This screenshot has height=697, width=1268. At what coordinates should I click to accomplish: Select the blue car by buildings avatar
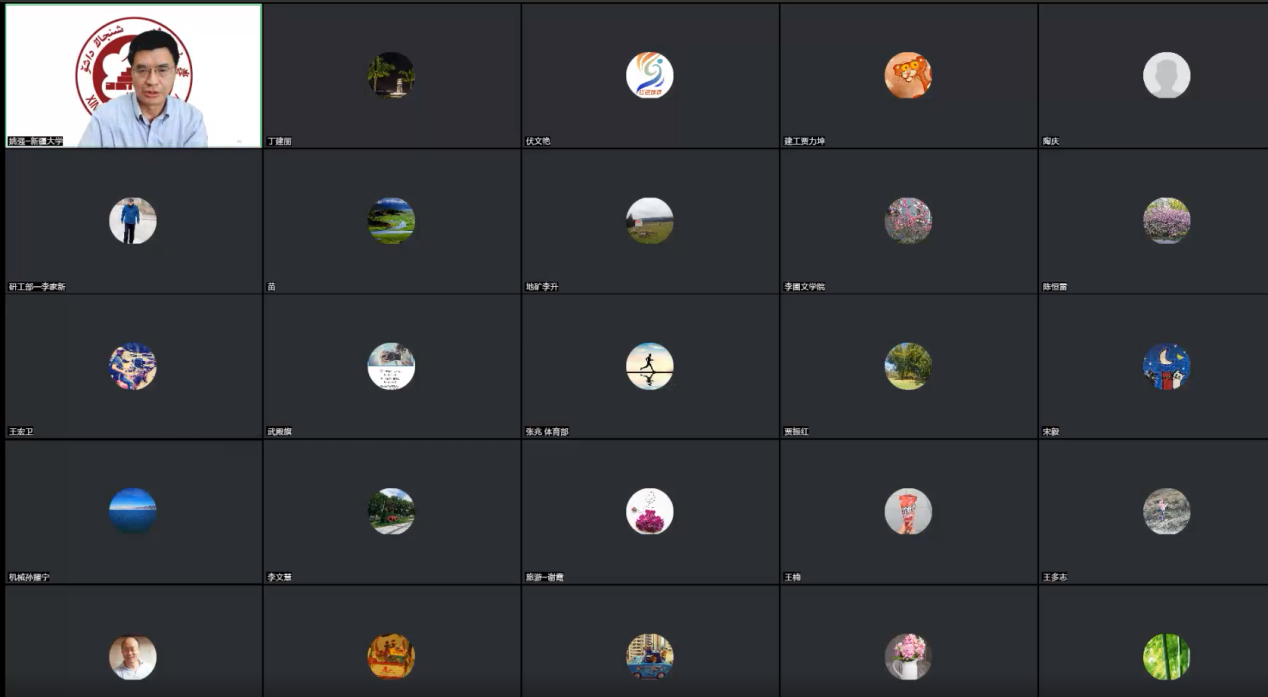pyautogui.click(x=650, y=657)
